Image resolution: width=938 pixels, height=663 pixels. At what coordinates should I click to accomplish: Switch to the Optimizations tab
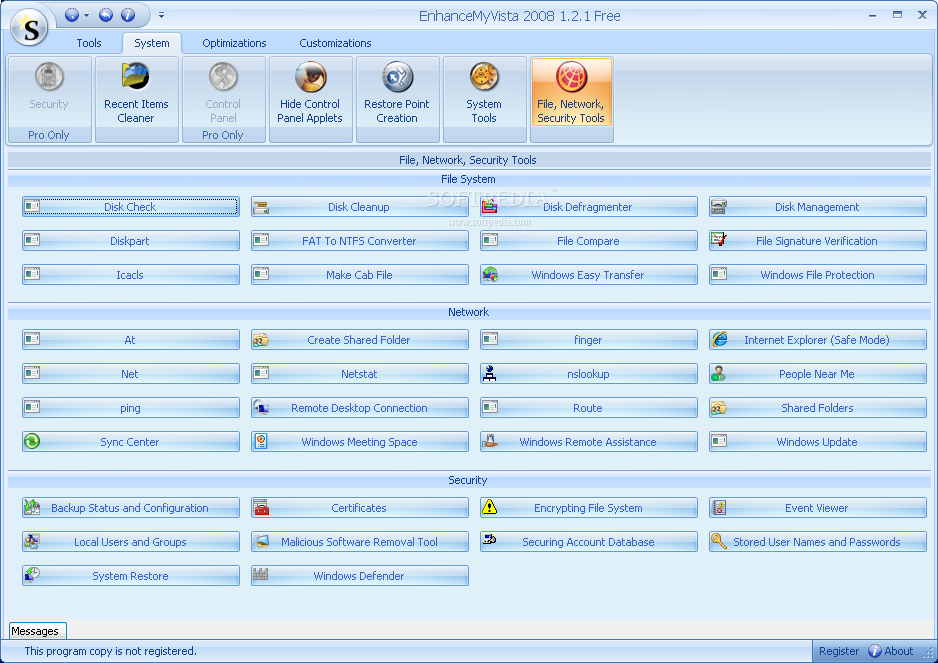click(234, 43)
